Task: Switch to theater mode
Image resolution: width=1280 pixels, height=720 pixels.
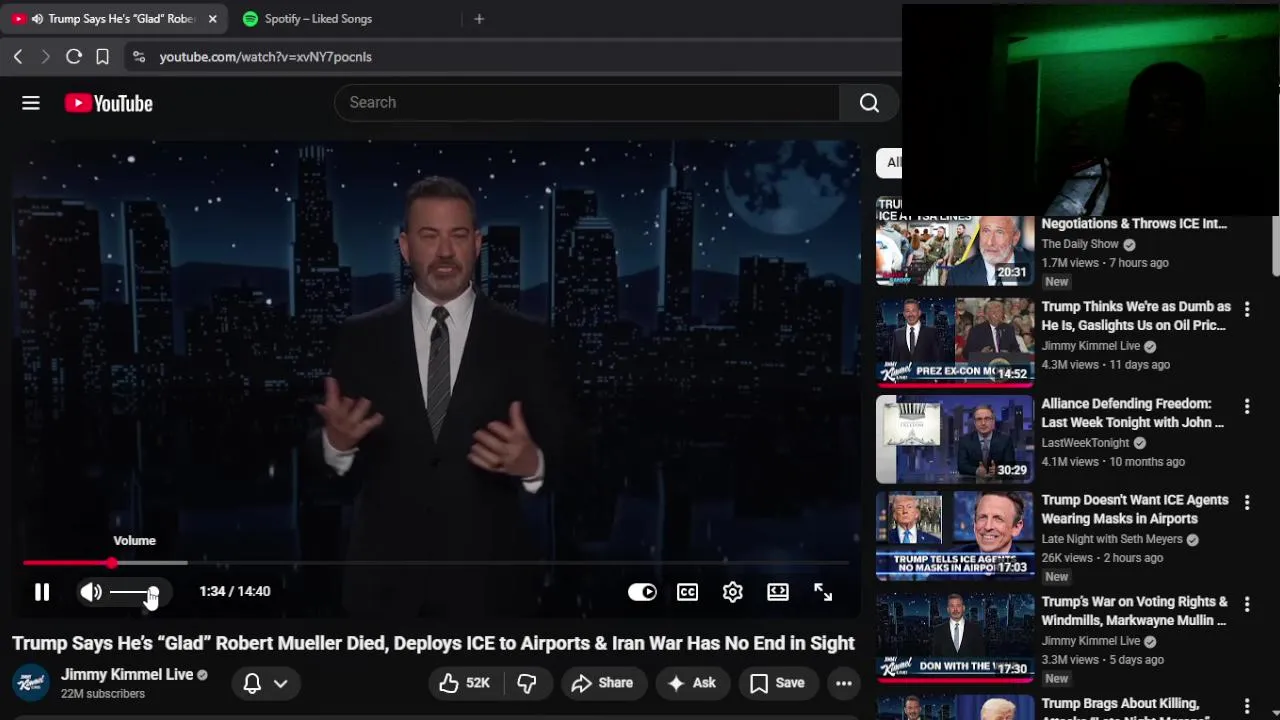Action: click(x=778, y=592)
